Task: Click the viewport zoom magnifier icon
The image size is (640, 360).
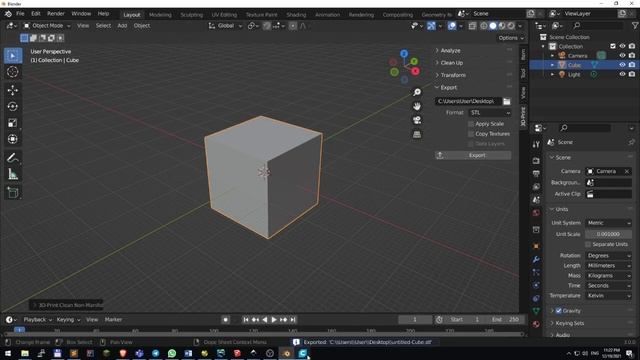Action: coord(417,92)
